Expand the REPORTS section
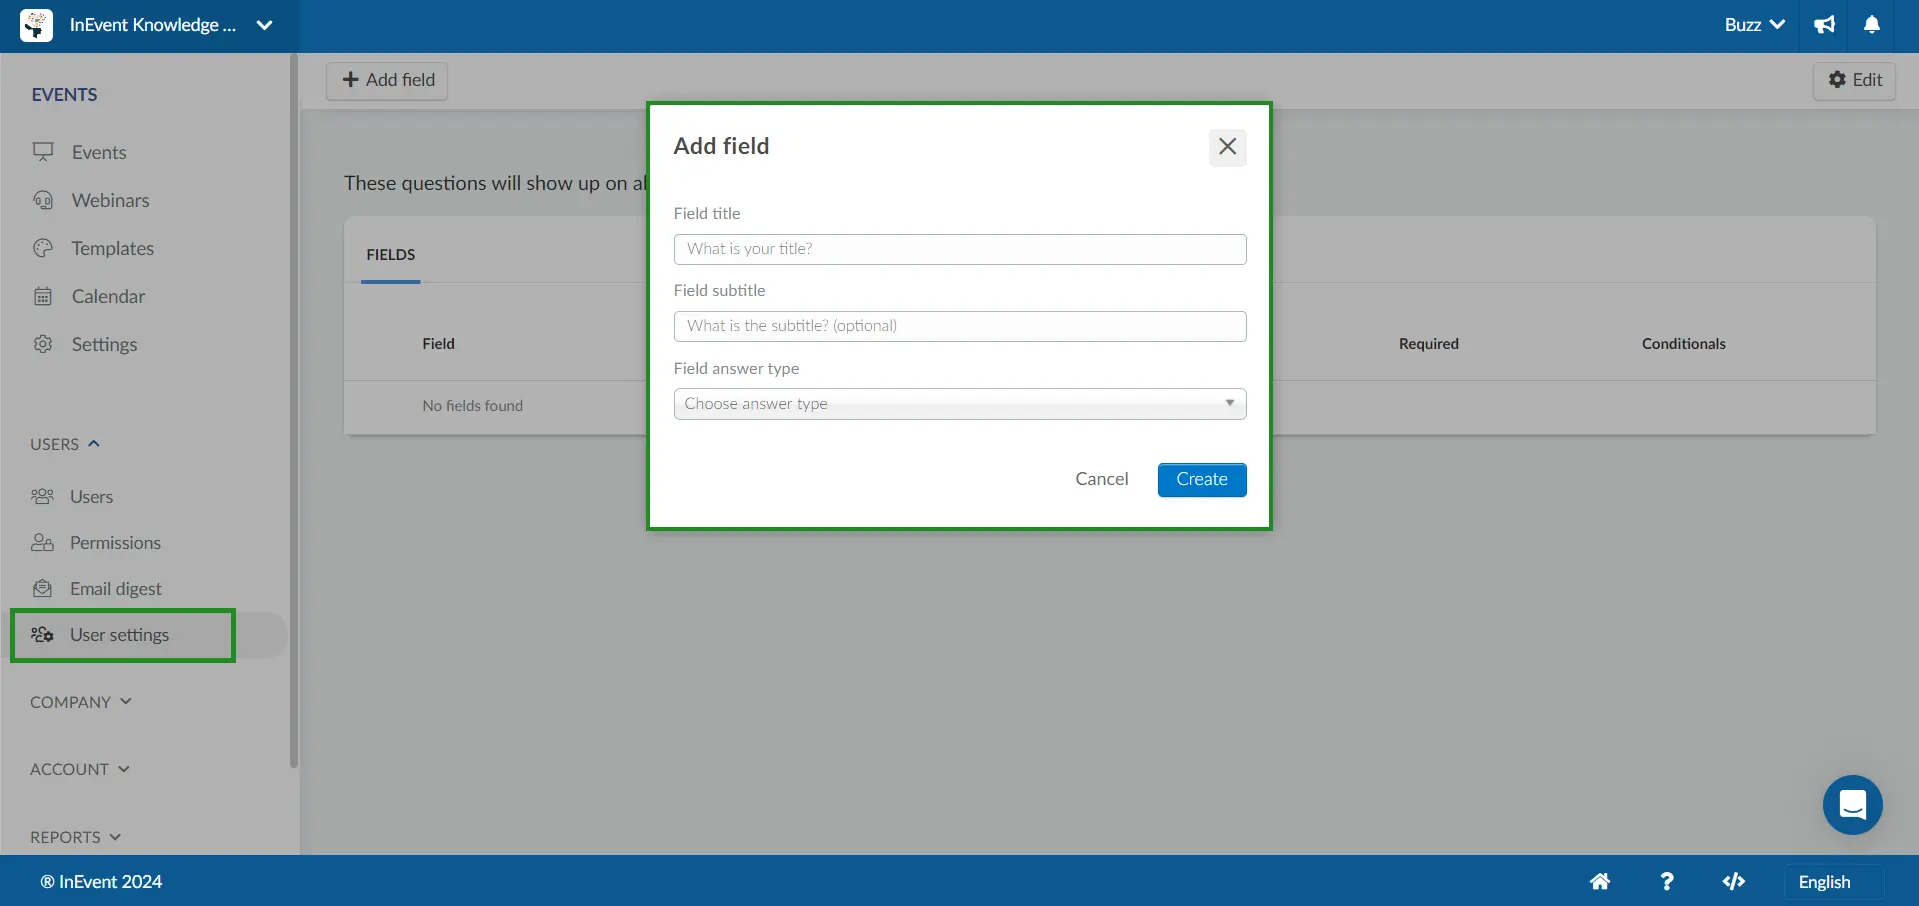The height and width of the screenshot is (906, 1919). (x=76, y=837)
